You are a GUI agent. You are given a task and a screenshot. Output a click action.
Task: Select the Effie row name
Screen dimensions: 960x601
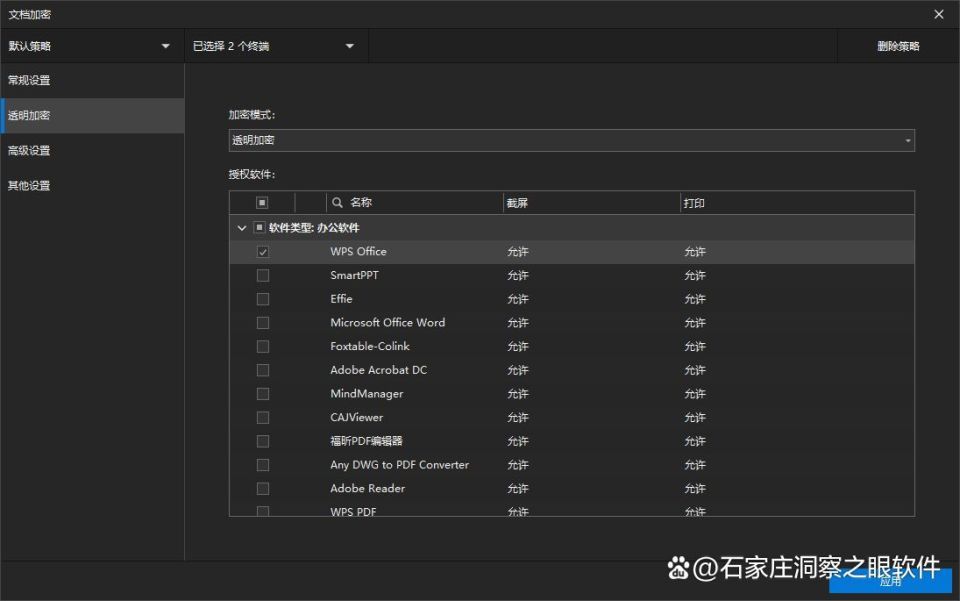point(341,299)
